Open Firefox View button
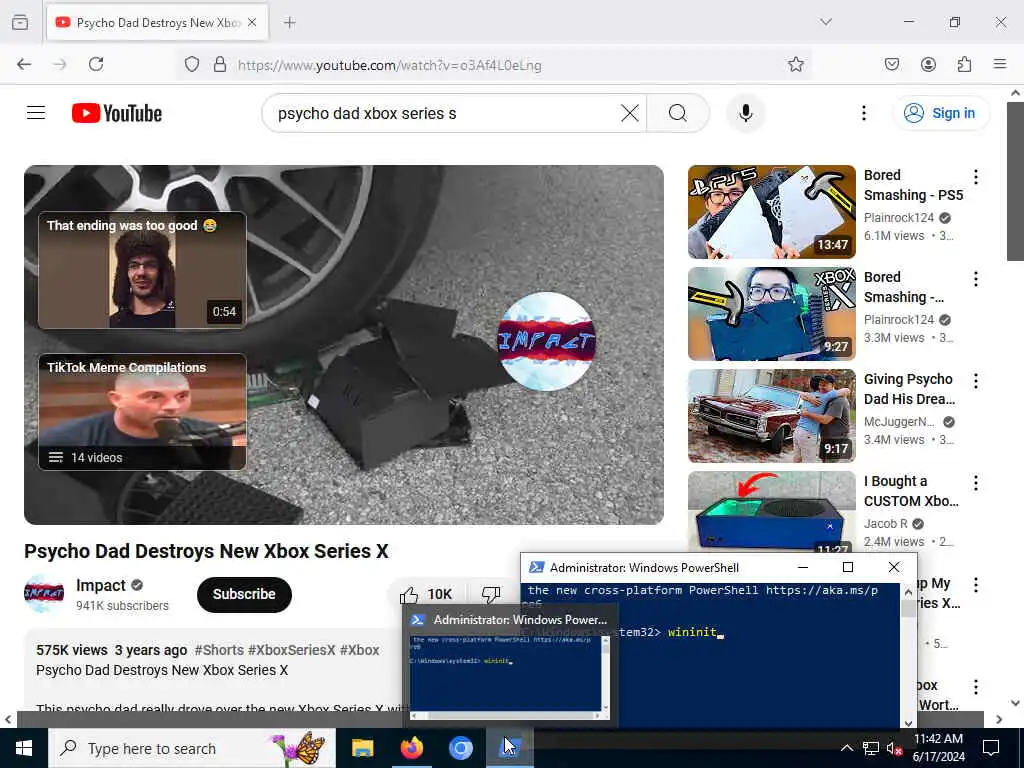The height and width of the screenshot is (768, 1024). 20,22
